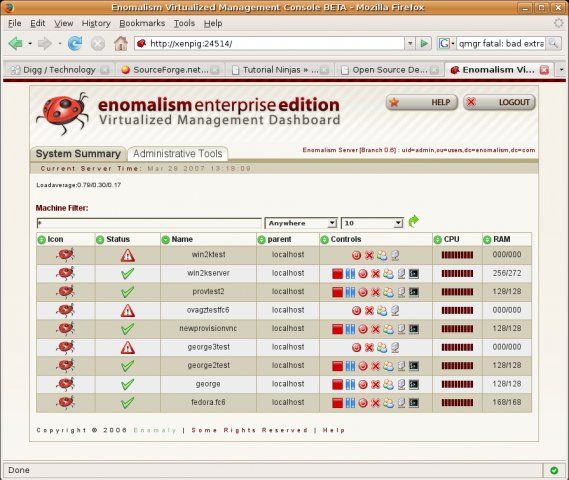The height and width of the screenshot is (480, 569).
Task: Open the results count dropdown showing 10
Action: point(372,223)
